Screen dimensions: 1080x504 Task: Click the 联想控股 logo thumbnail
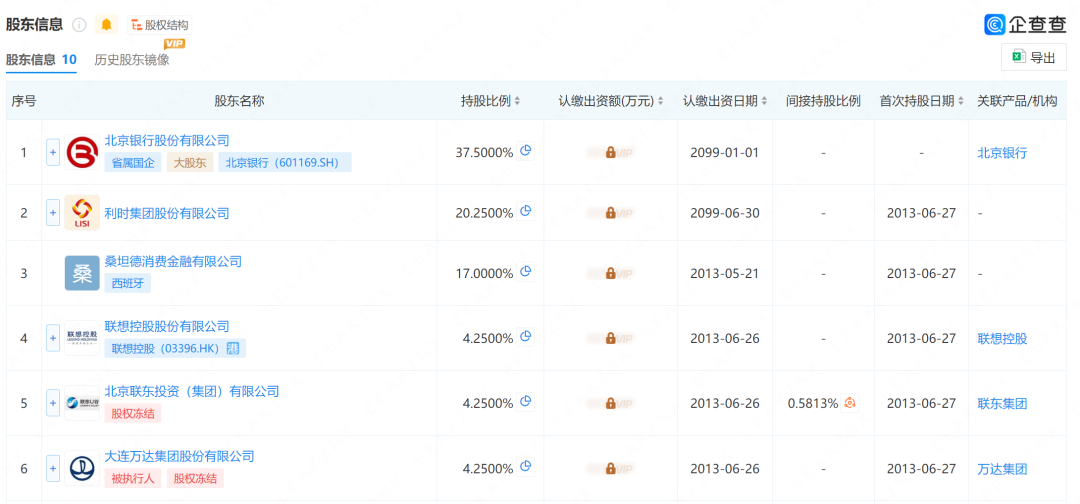click(82, 338)
